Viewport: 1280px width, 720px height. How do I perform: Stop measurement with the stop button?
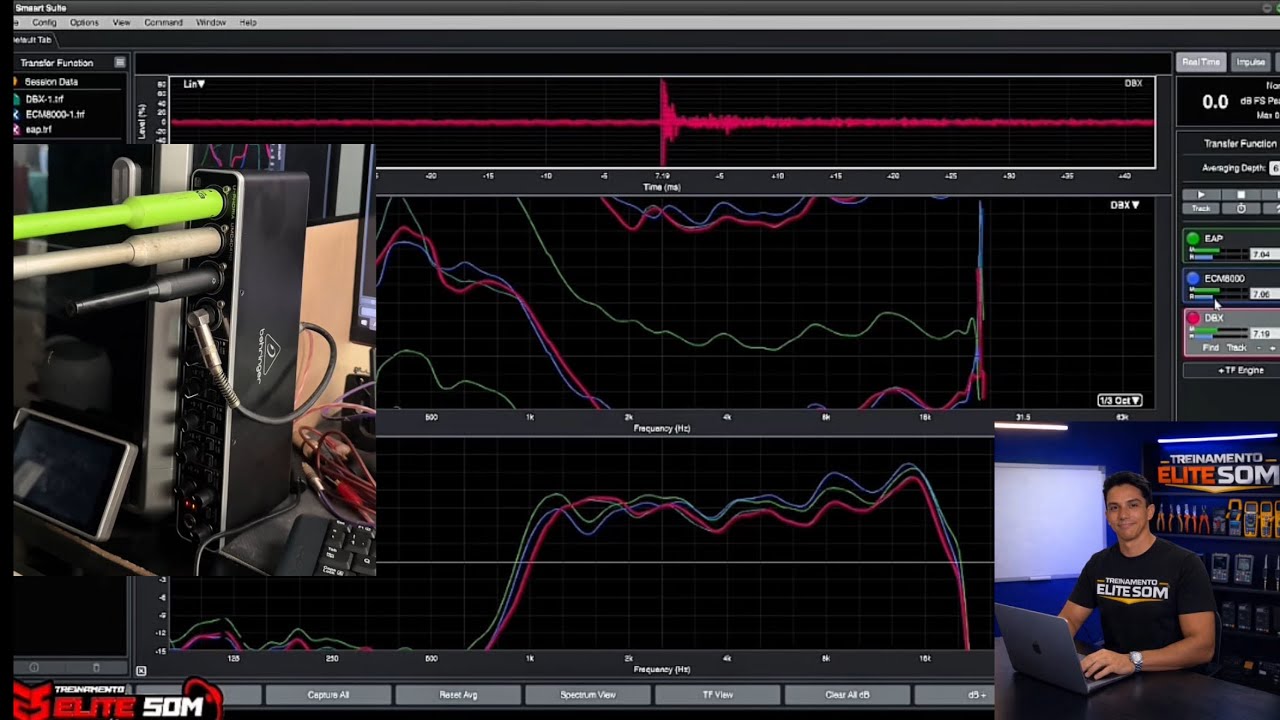pos(1241,195)
